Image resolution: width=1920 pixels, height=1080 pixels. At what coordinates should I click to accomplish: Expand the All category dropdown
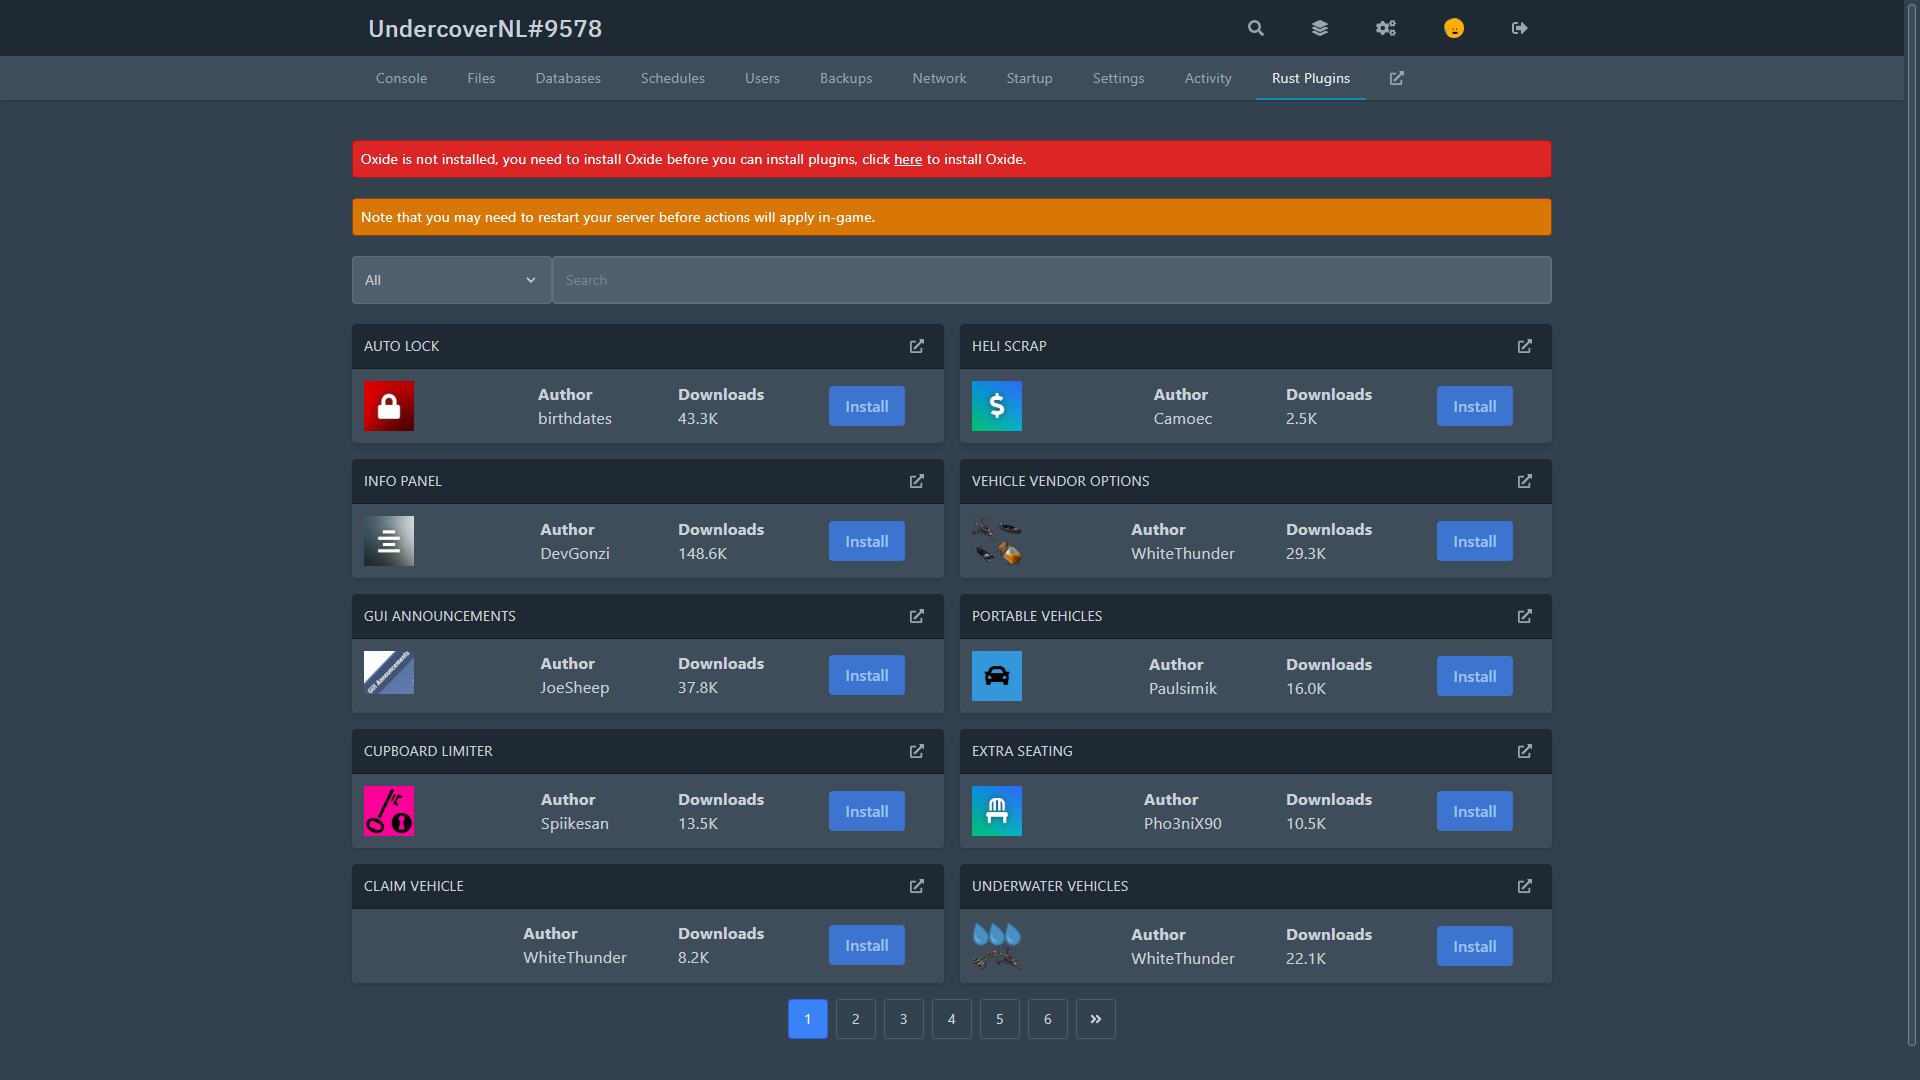coord(451,280)
